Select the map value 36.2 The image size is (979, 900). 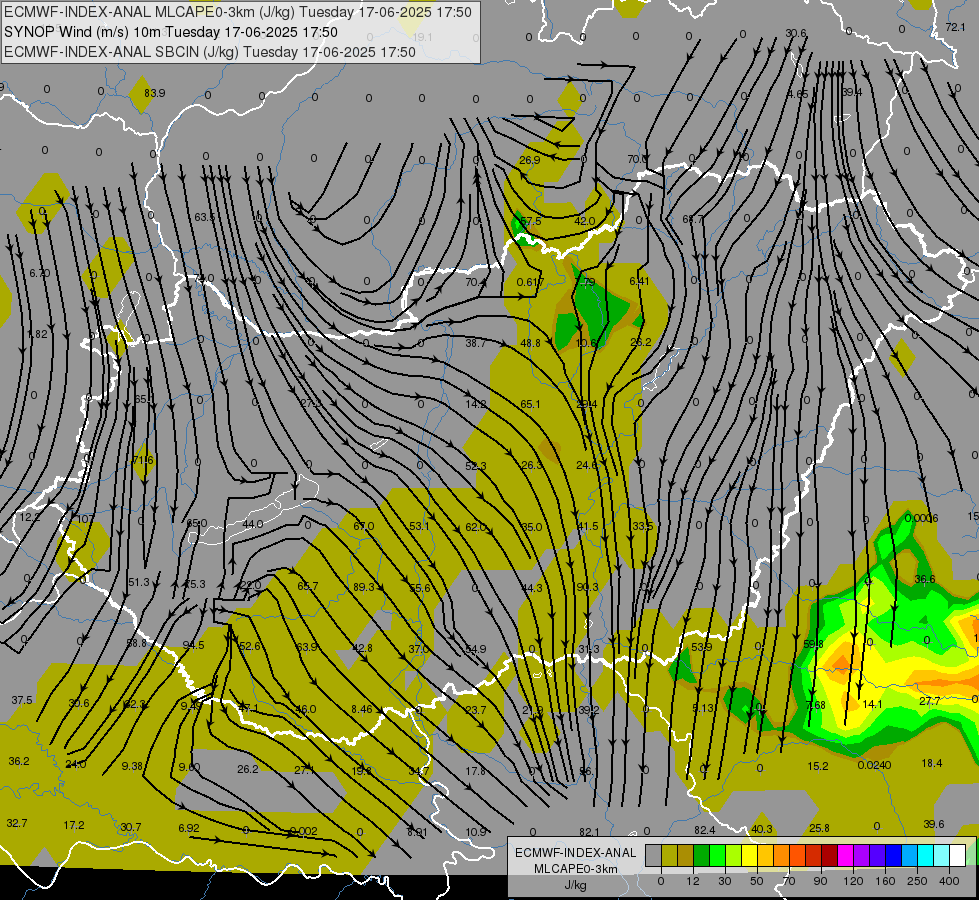pyautogui.click(x=19, y=761)
